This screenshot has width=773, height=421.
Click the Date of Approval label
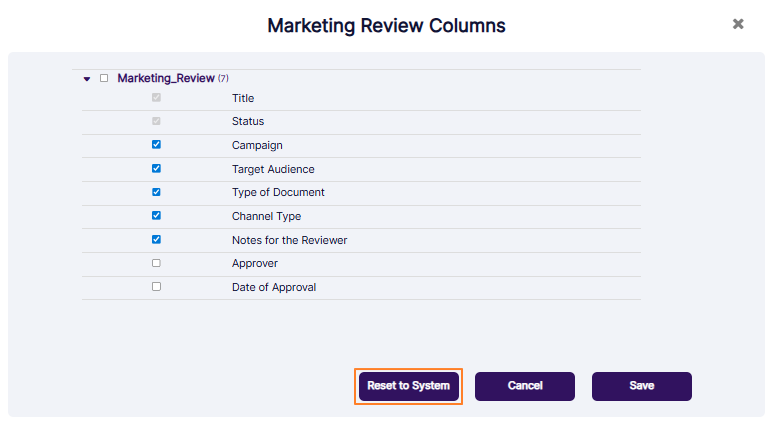273,288
